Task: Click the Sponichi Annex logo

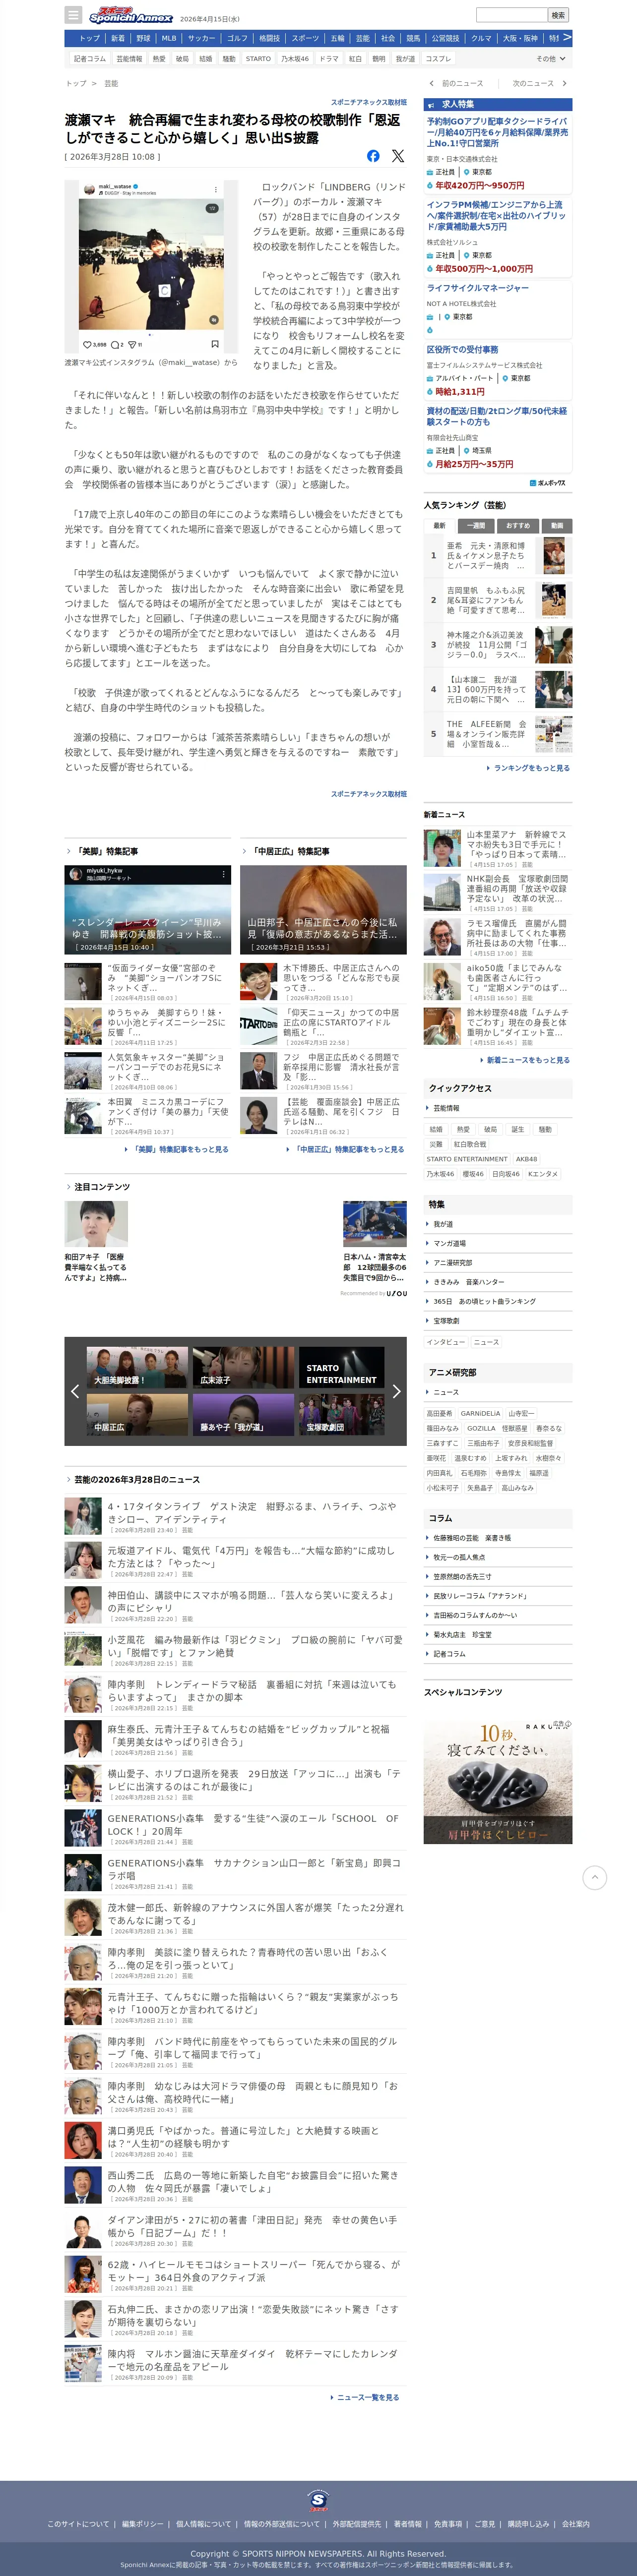Action: [130, 16]
